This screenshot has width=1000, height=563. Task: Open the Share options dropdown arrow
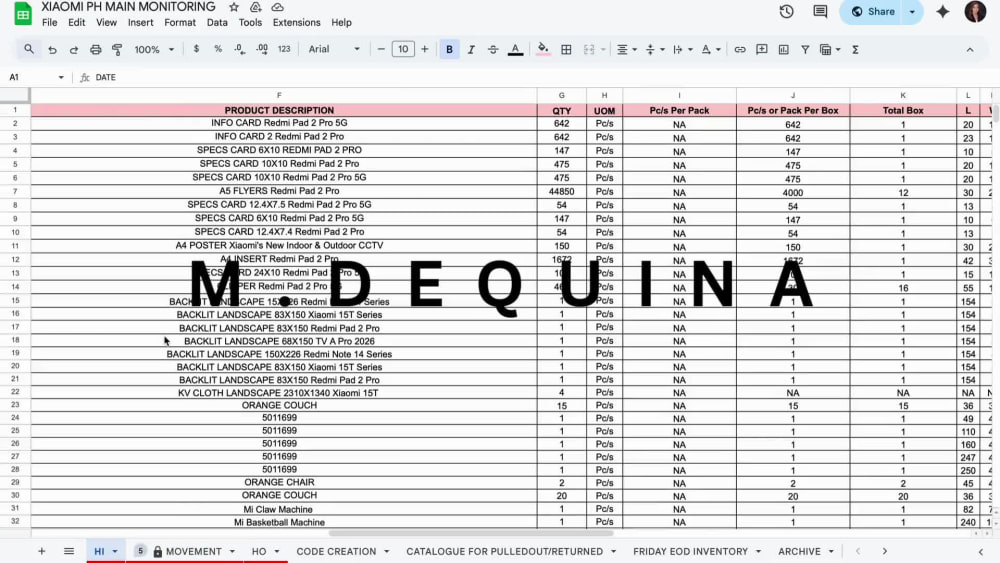[912, 11]
